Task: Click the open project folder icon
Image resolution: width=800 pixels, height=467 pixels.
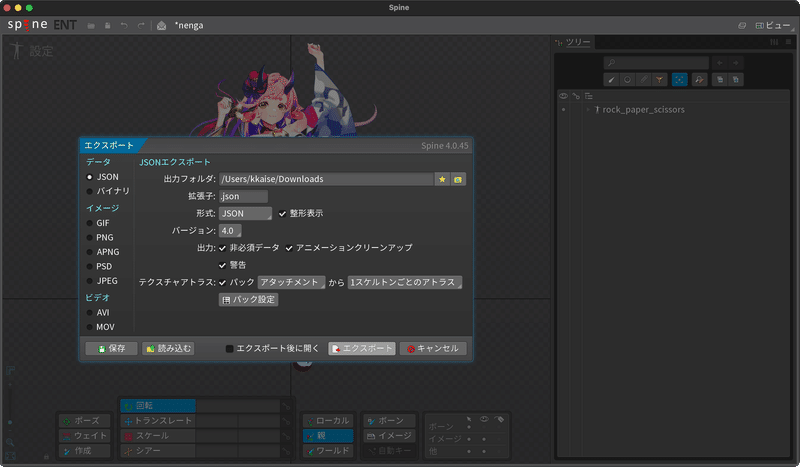Action: pos(91,26)
